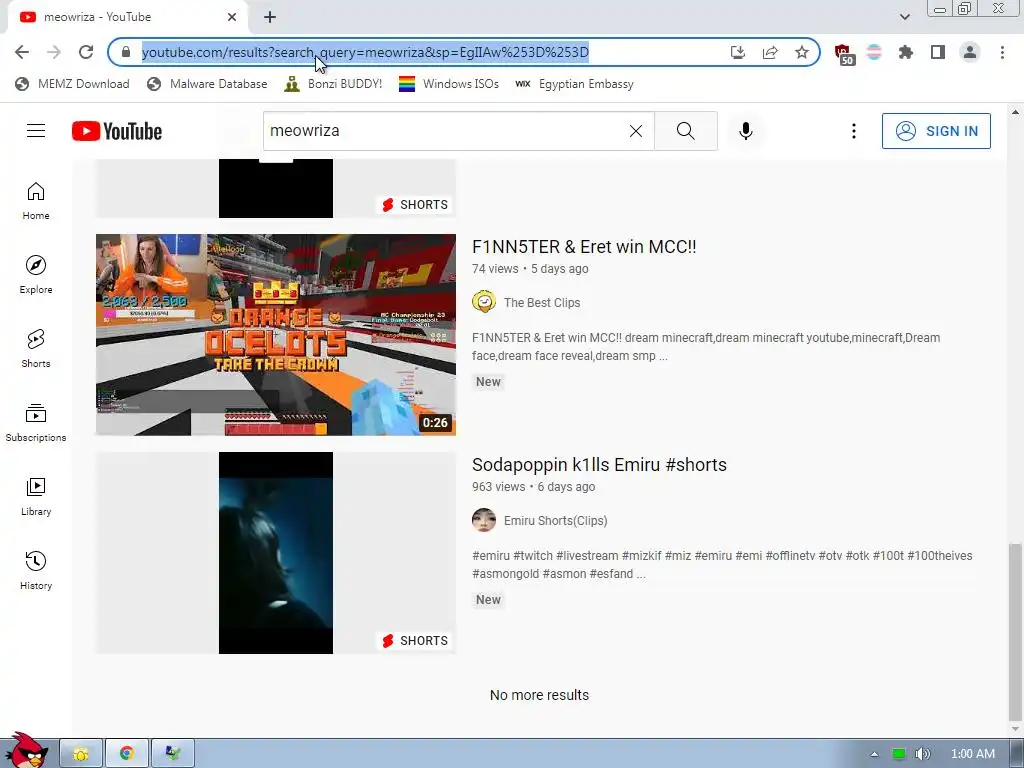Image resolution: width=1024 pixels, height=768 pixels.
Task: Open F1NN5TER & Eret win MCC!! thumbnail
Action: (x=276, y=334)
